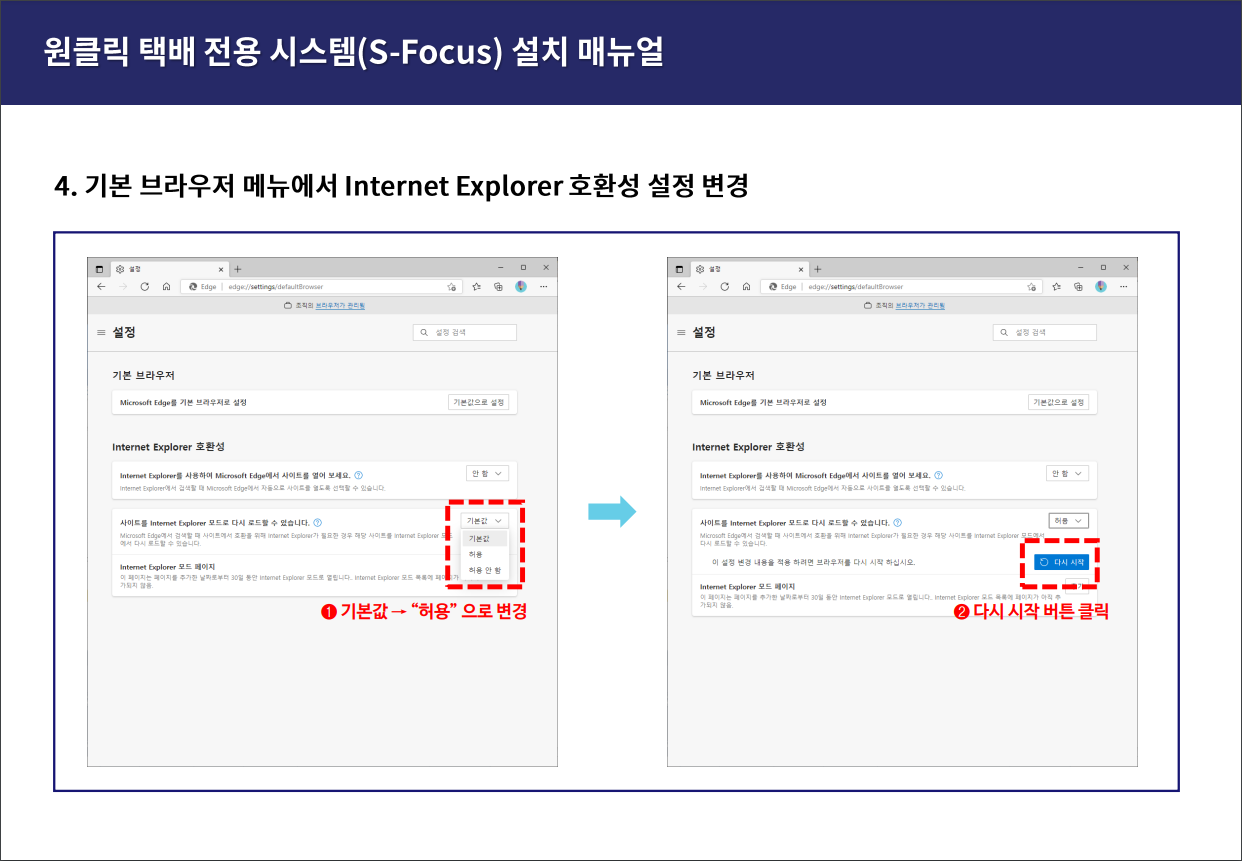Focus the '설정 검색' field in the right Edge window
The width and height of the screenshot is (1242, 861).
click(x=1045, y=332)
